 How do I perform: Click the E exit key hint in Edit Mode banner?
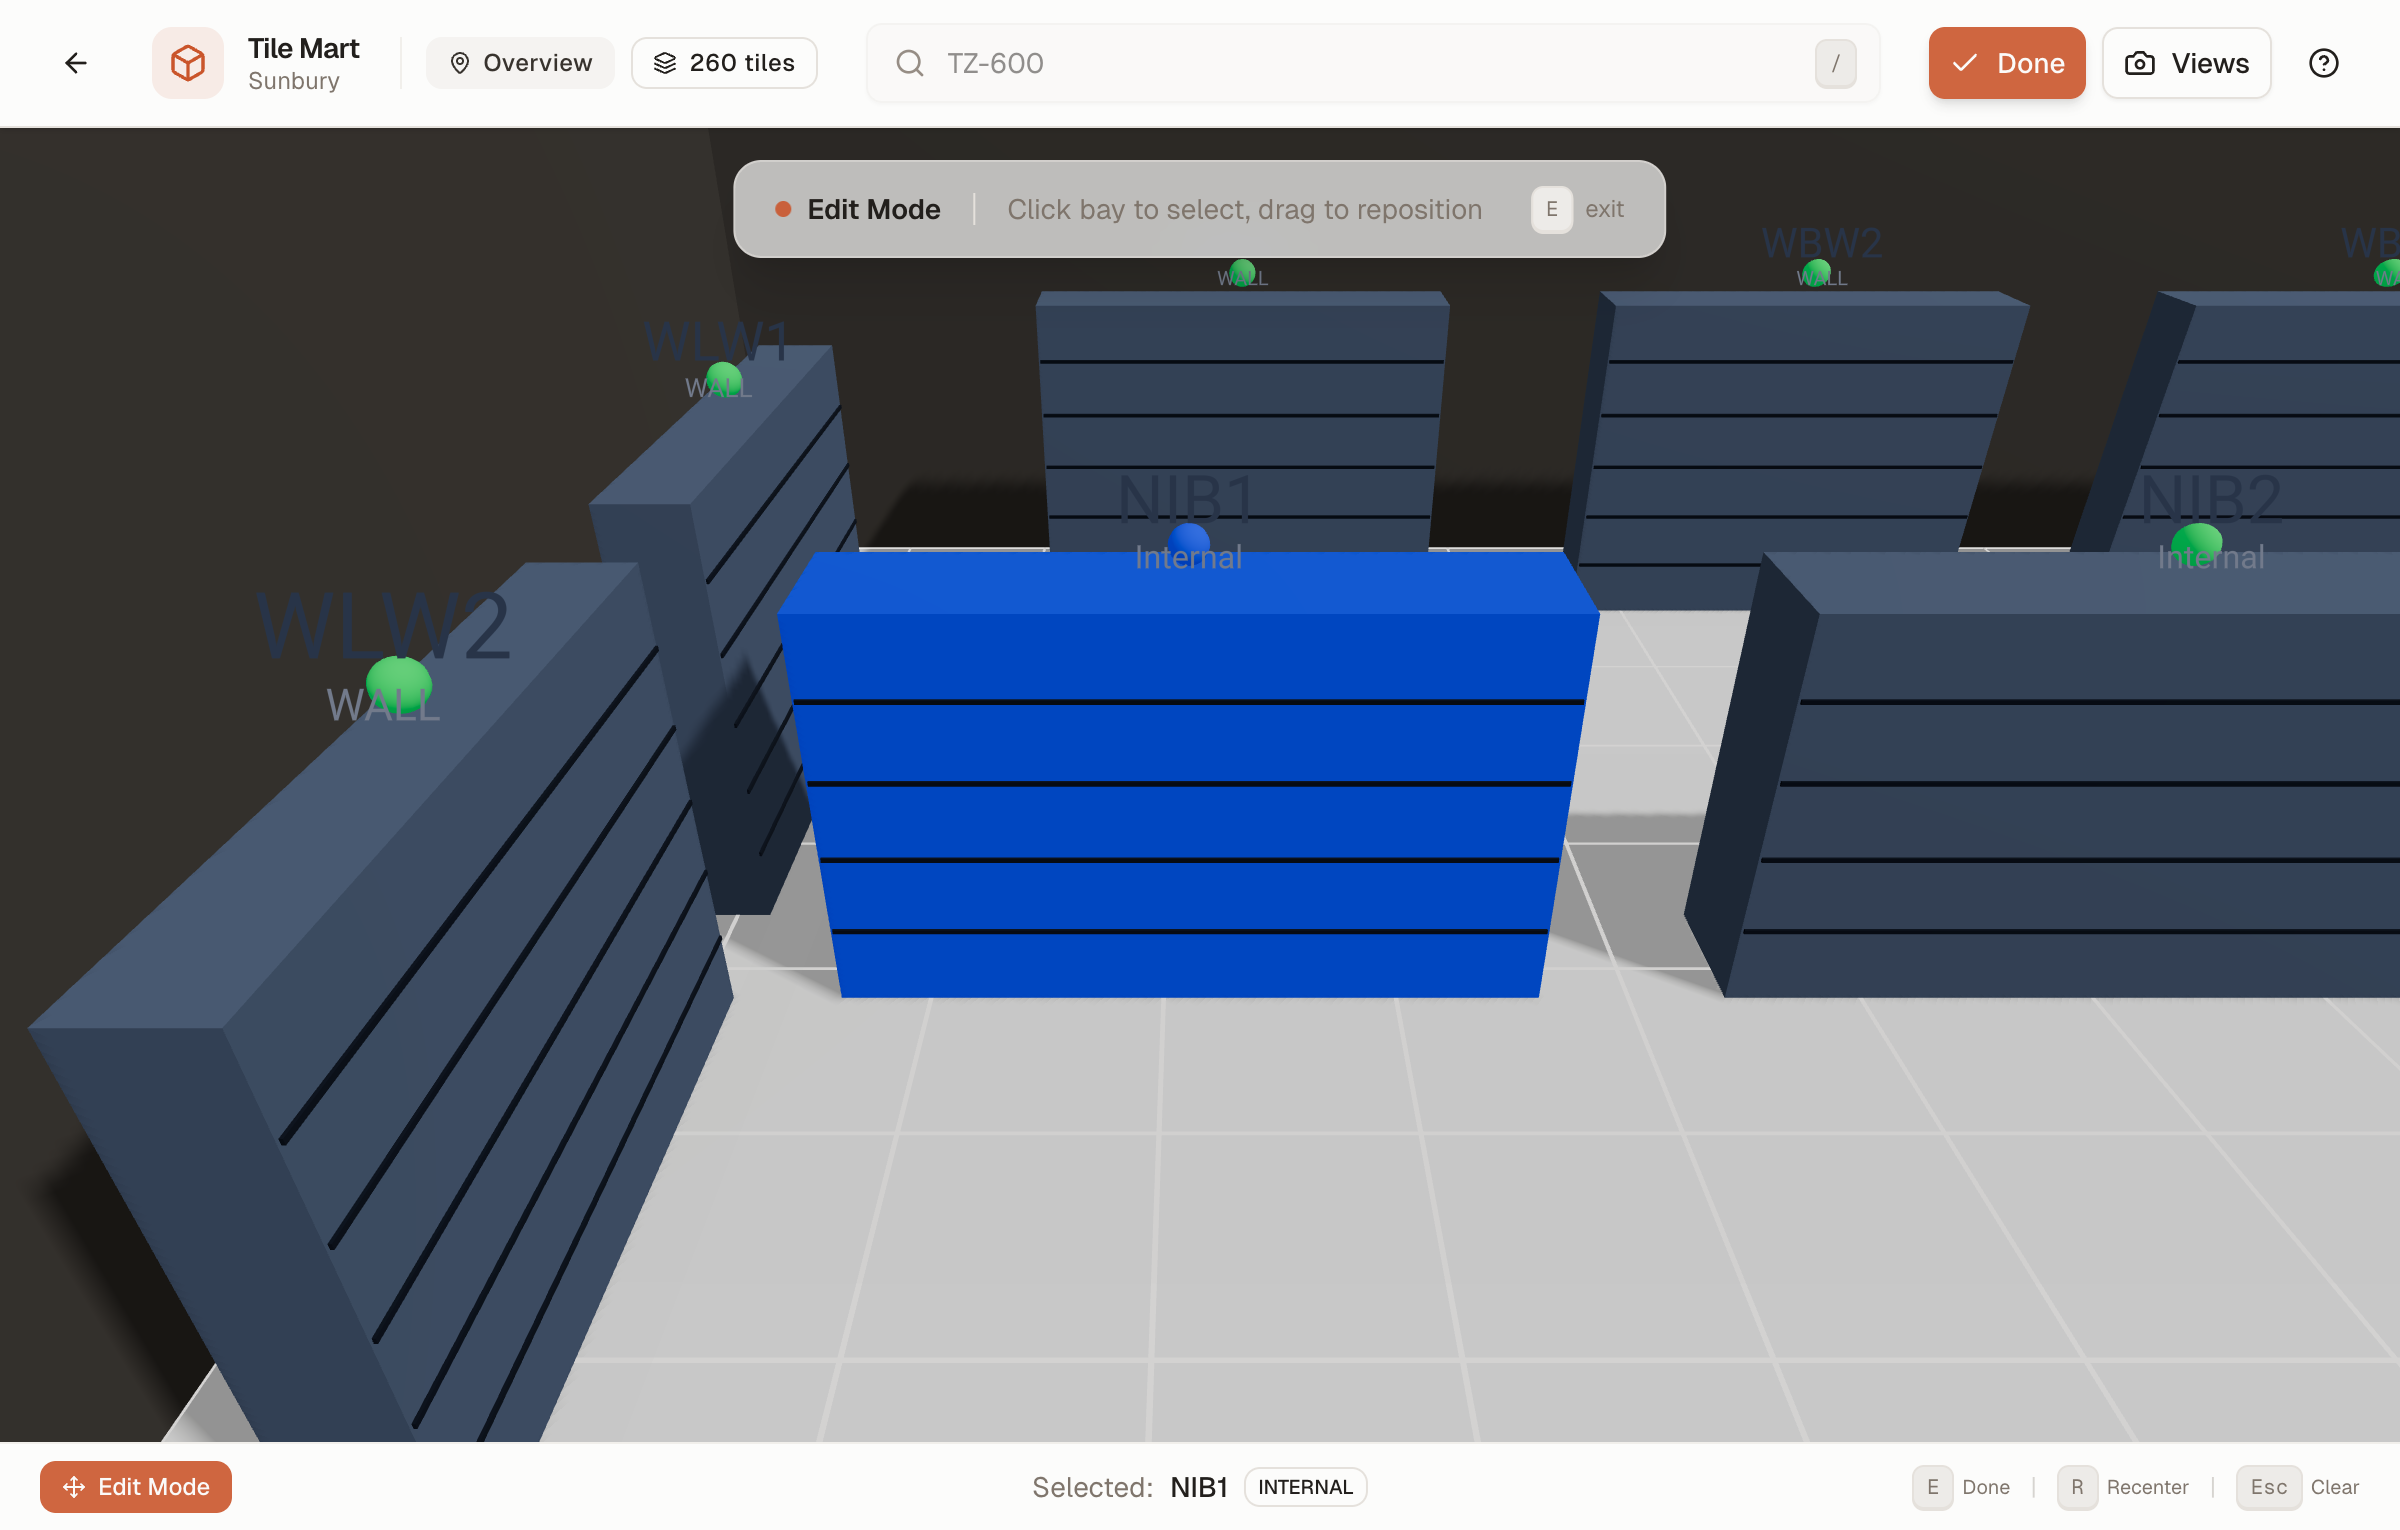[x=1552, y=209]
